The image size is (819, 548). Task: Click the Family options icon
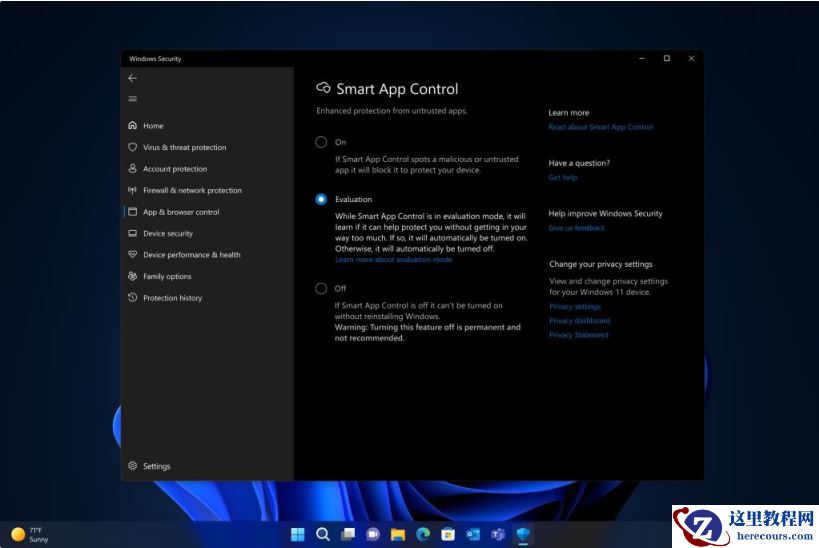133,276
